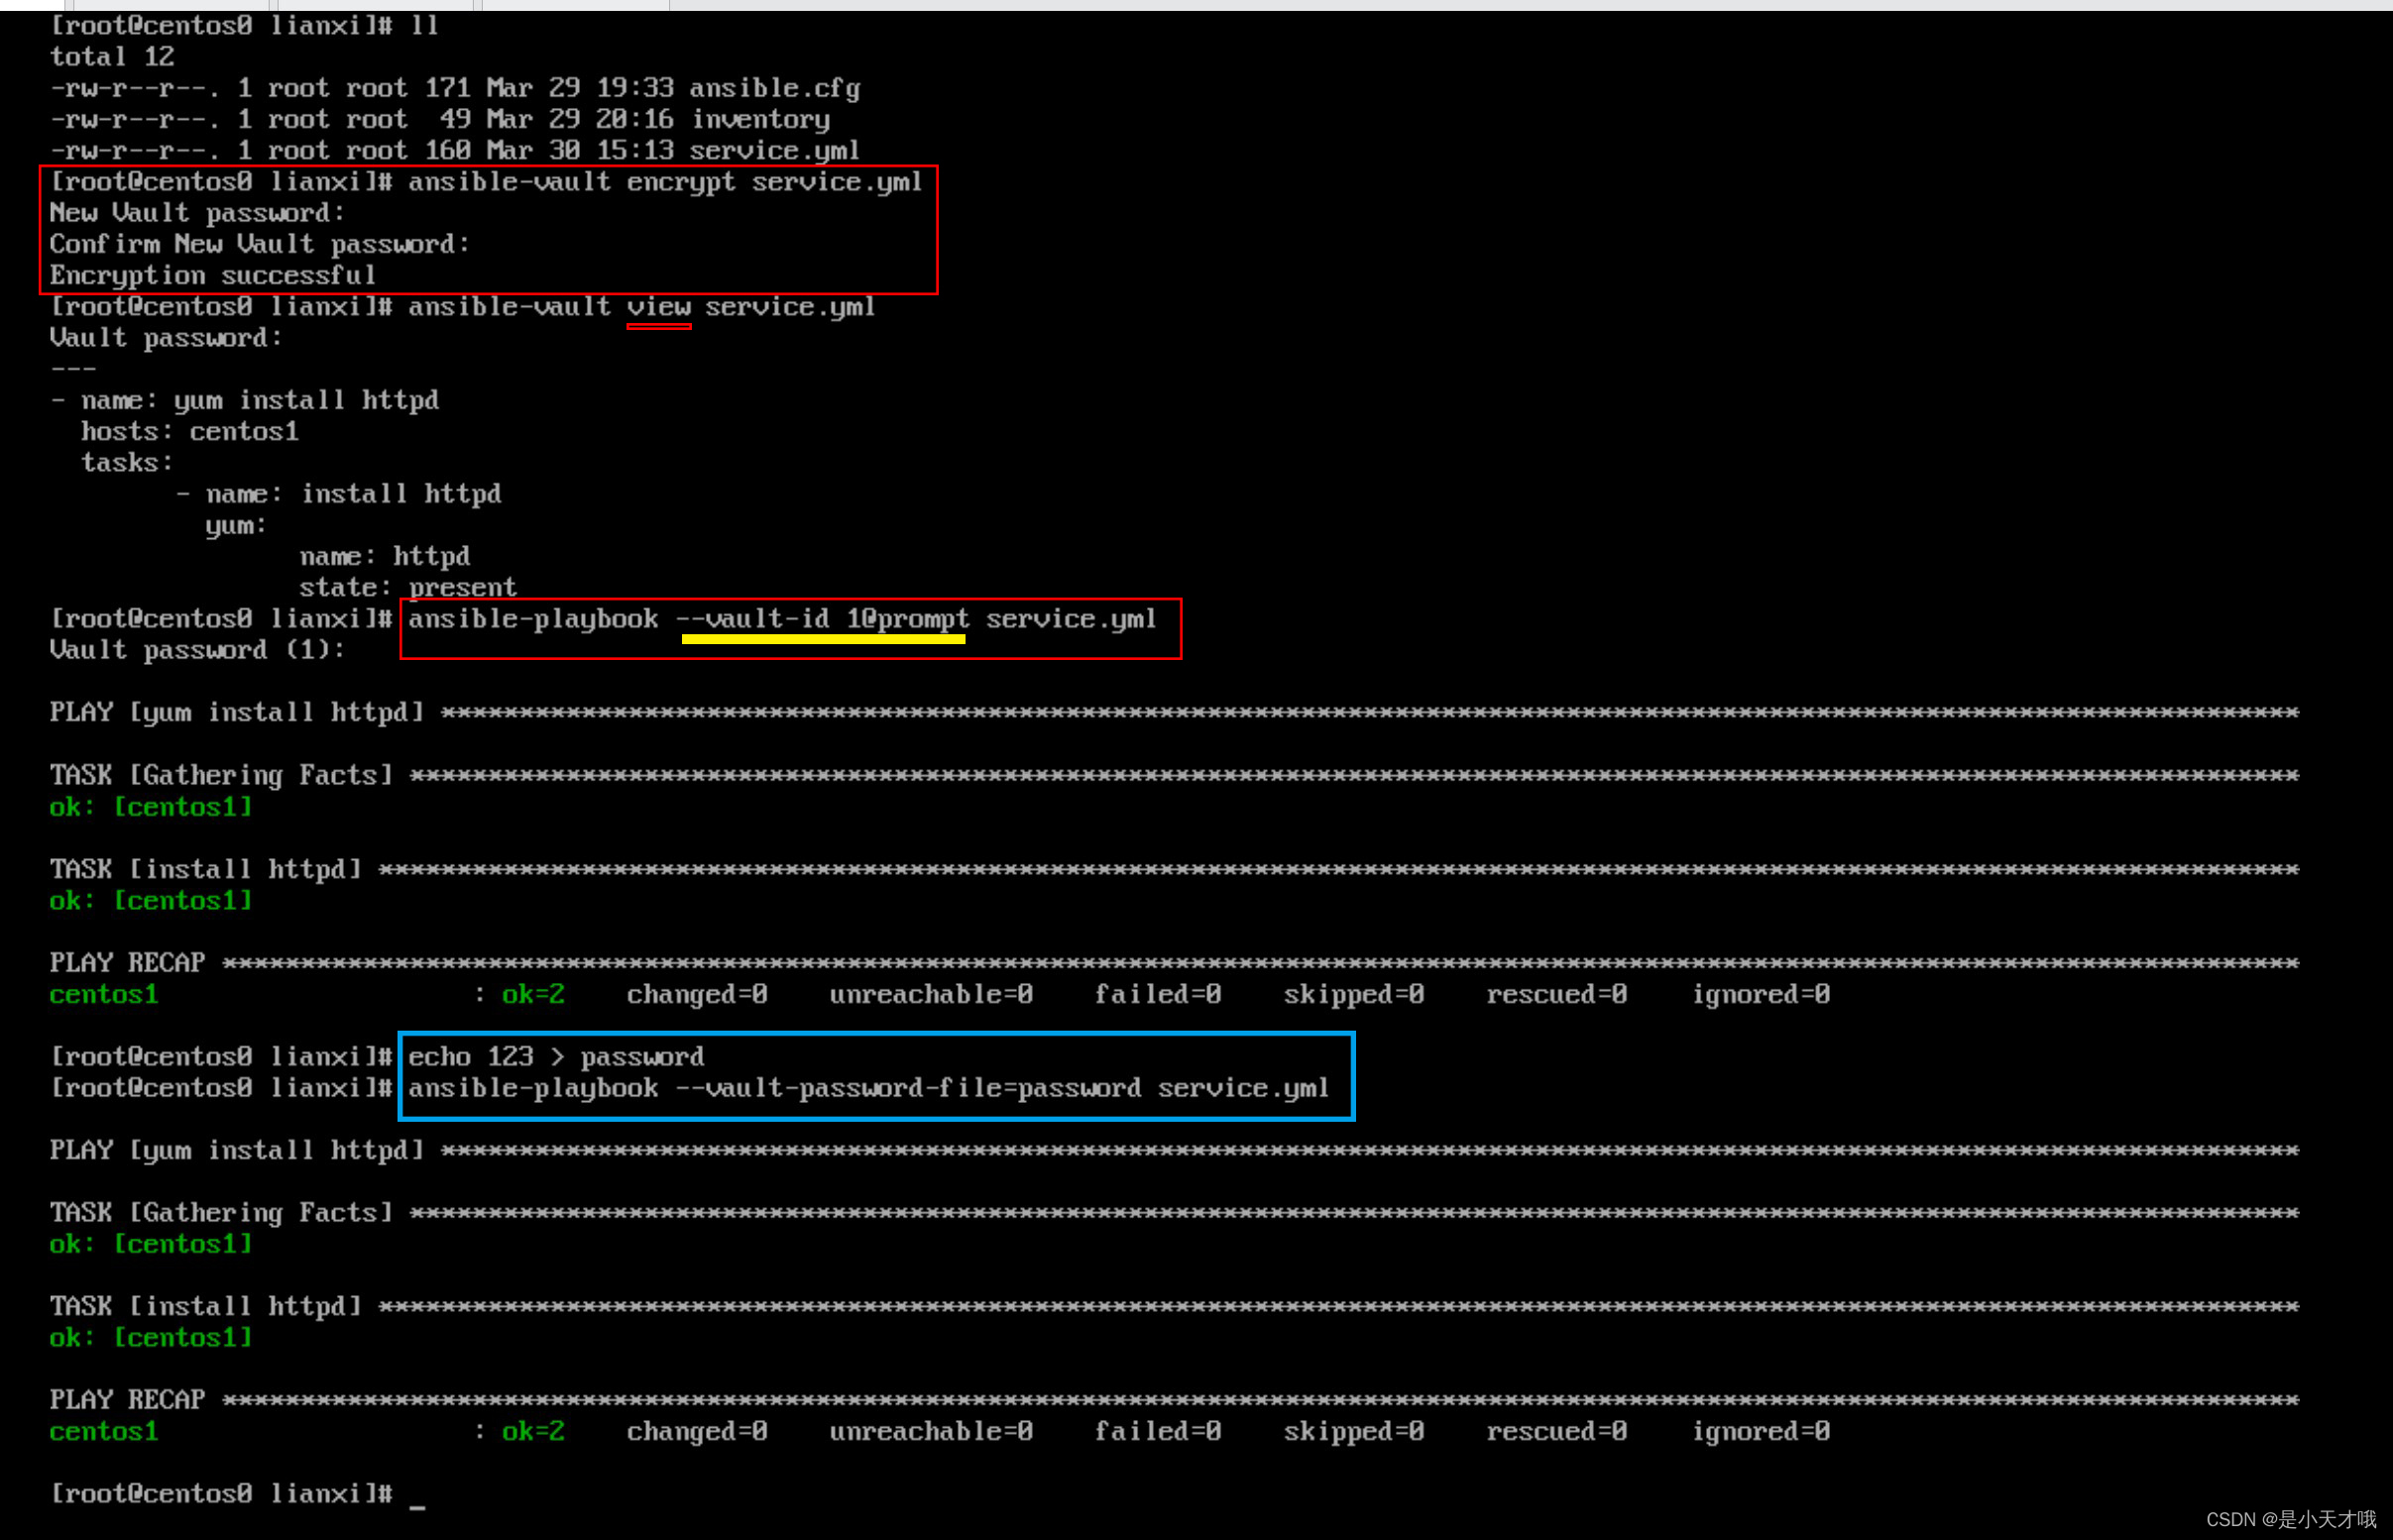Select the highlighted --vault-id 1@prompt option

[822, 618]
